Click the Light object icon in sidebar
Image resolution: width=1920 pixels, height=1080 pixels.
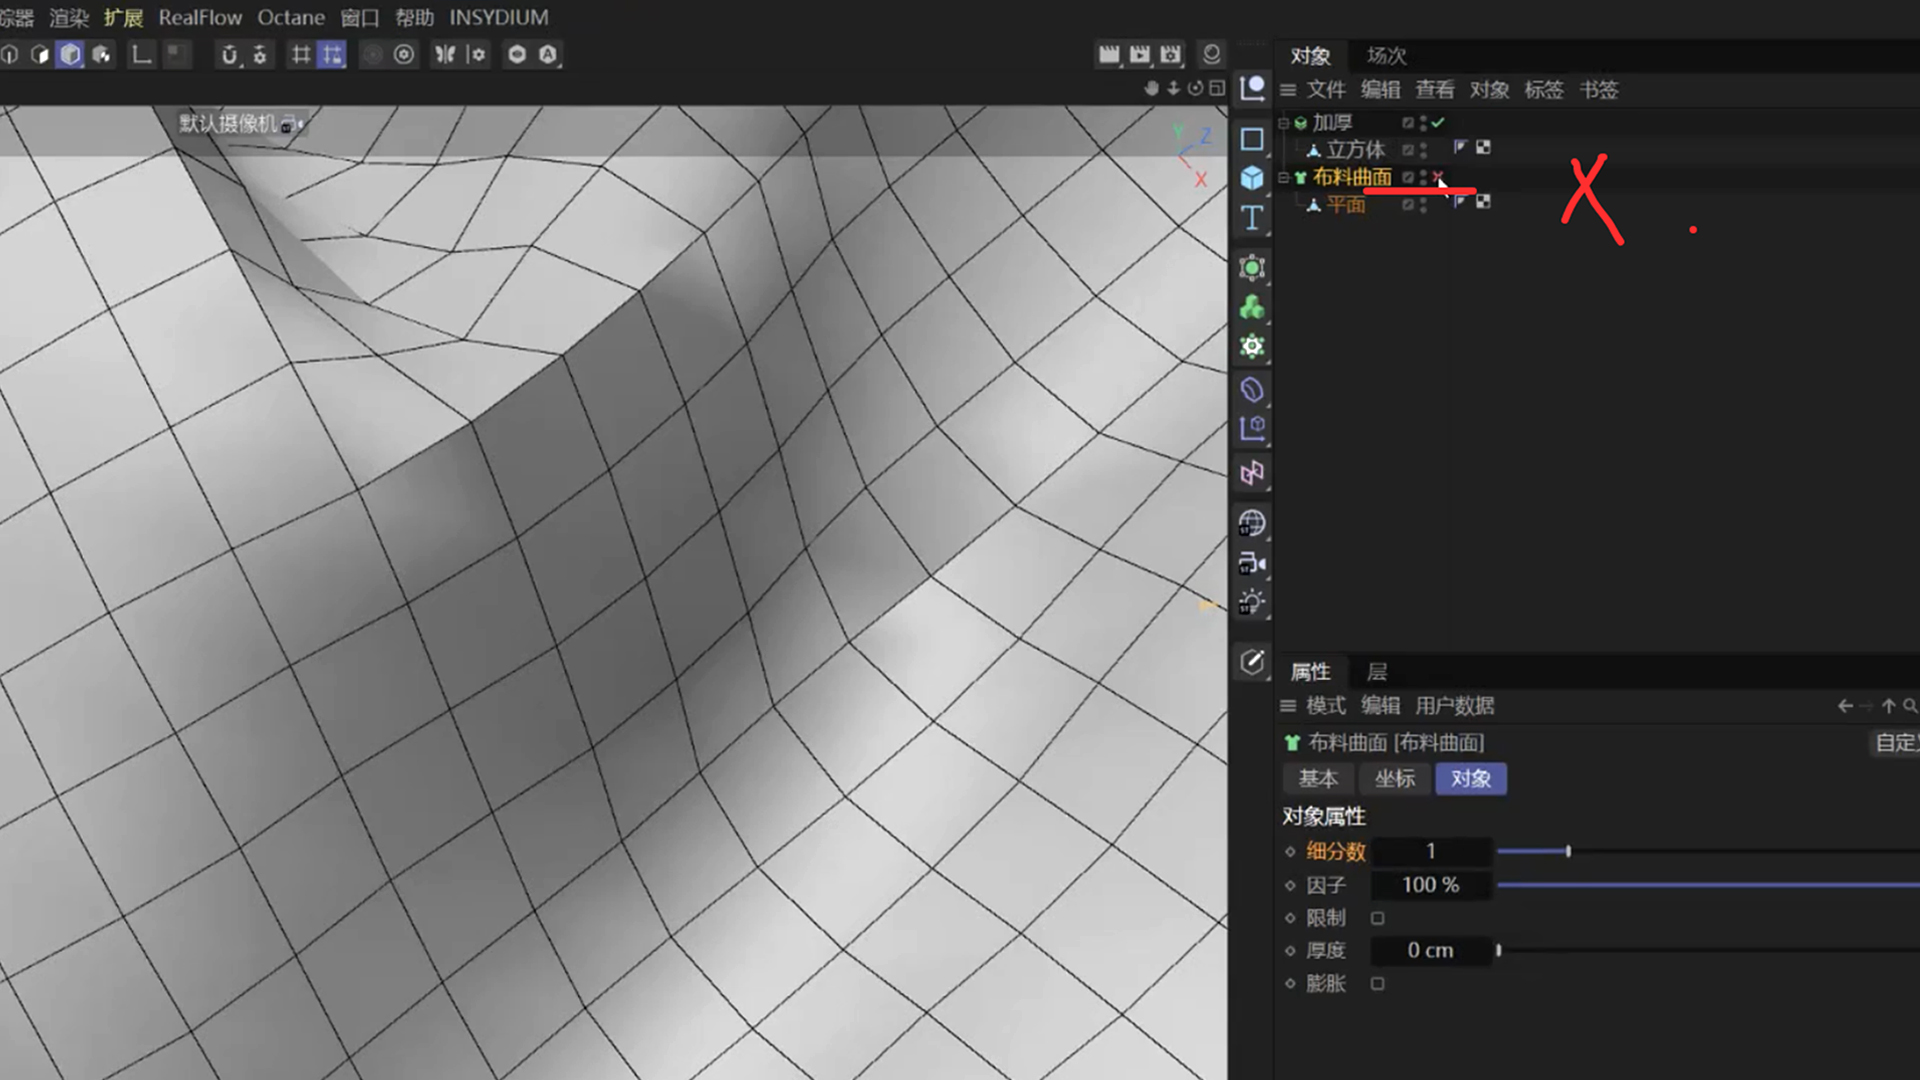1252,602
